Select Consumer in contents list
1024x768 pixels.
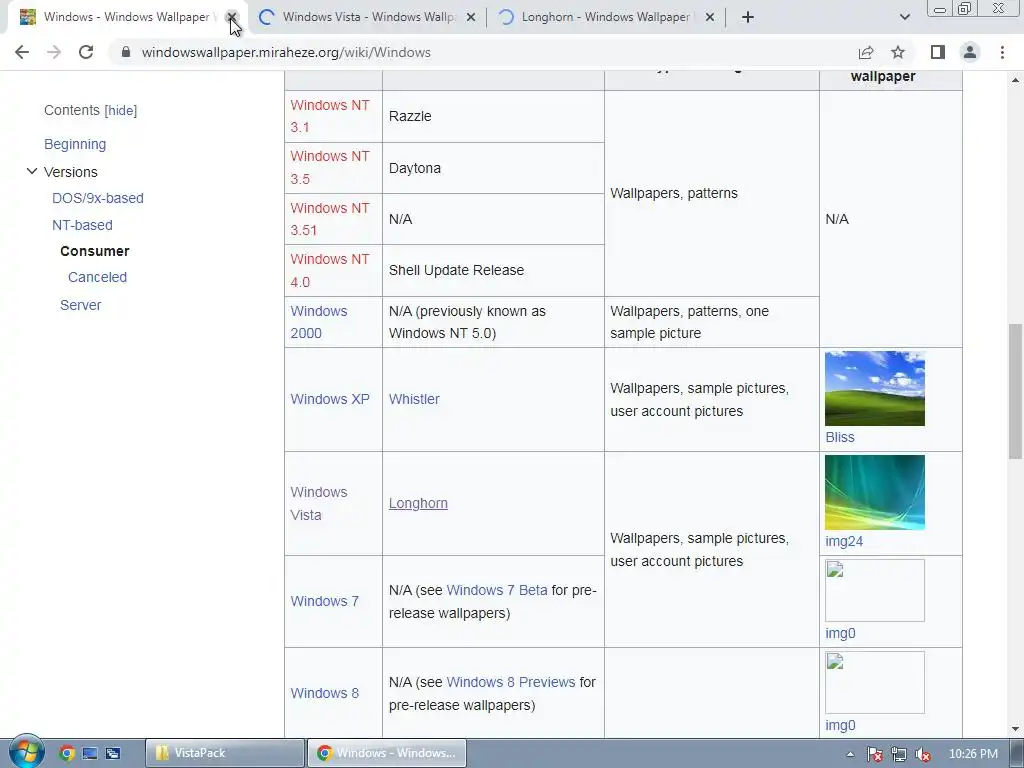click(95, 251)
